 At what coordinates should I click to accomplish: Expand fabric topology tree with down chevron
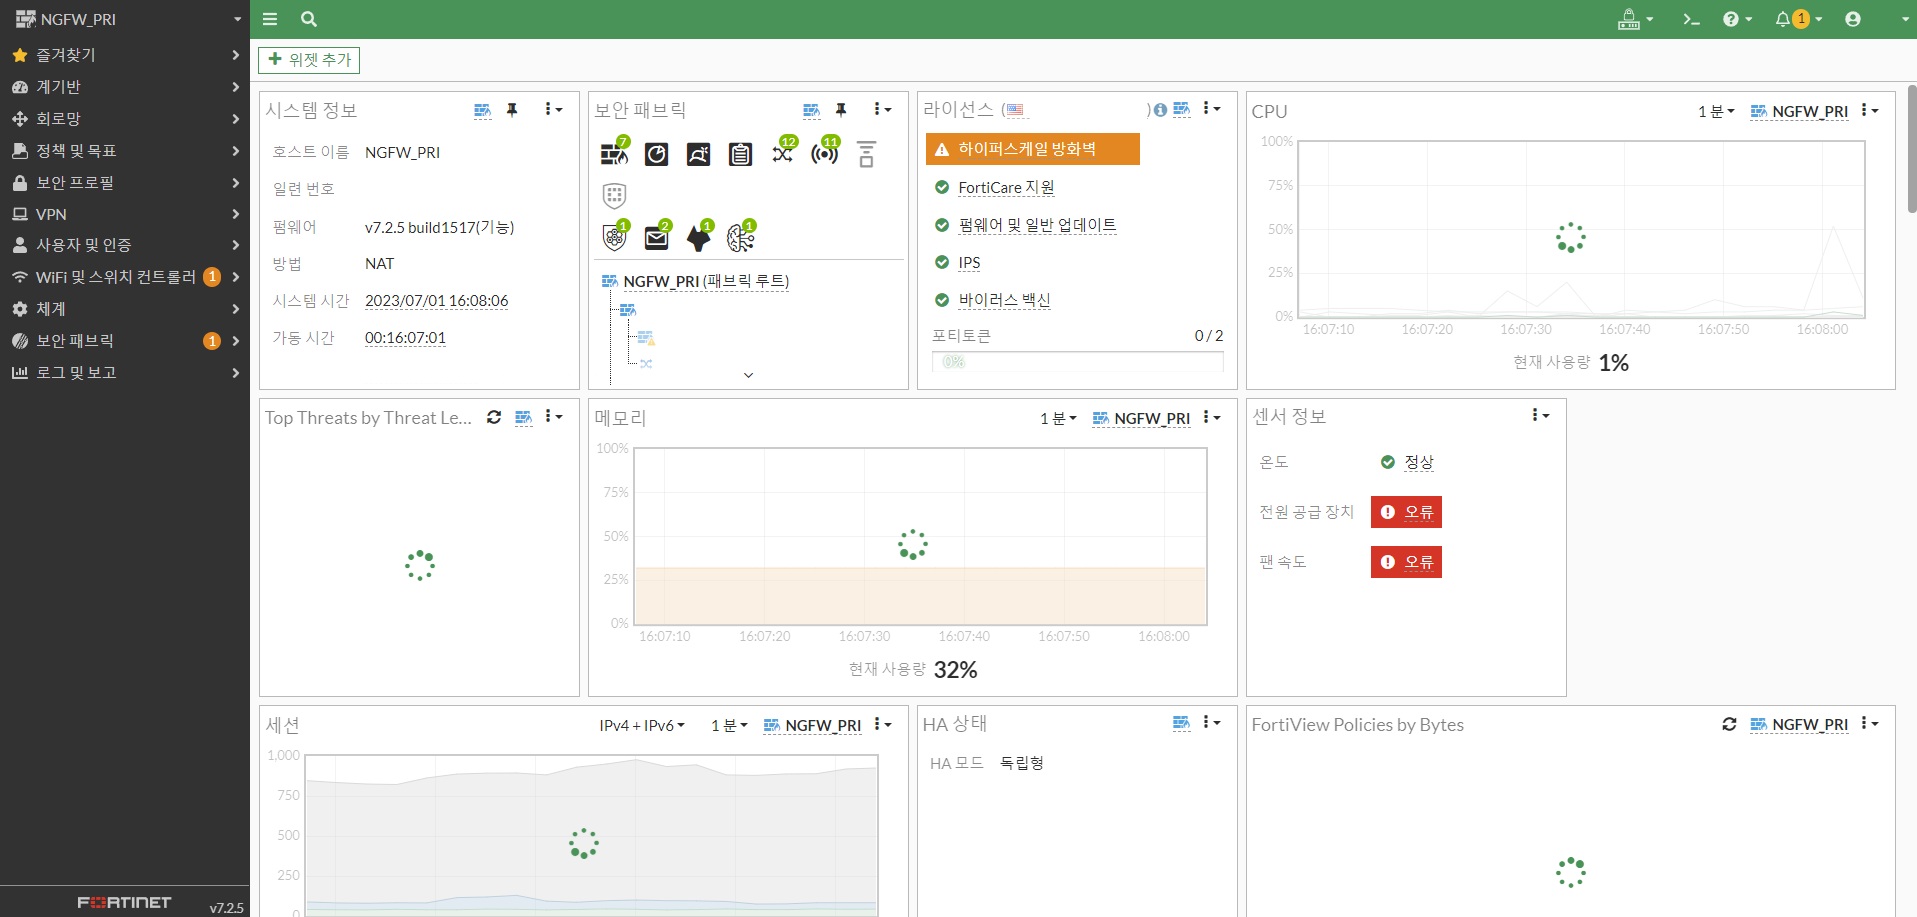point(748,375)
